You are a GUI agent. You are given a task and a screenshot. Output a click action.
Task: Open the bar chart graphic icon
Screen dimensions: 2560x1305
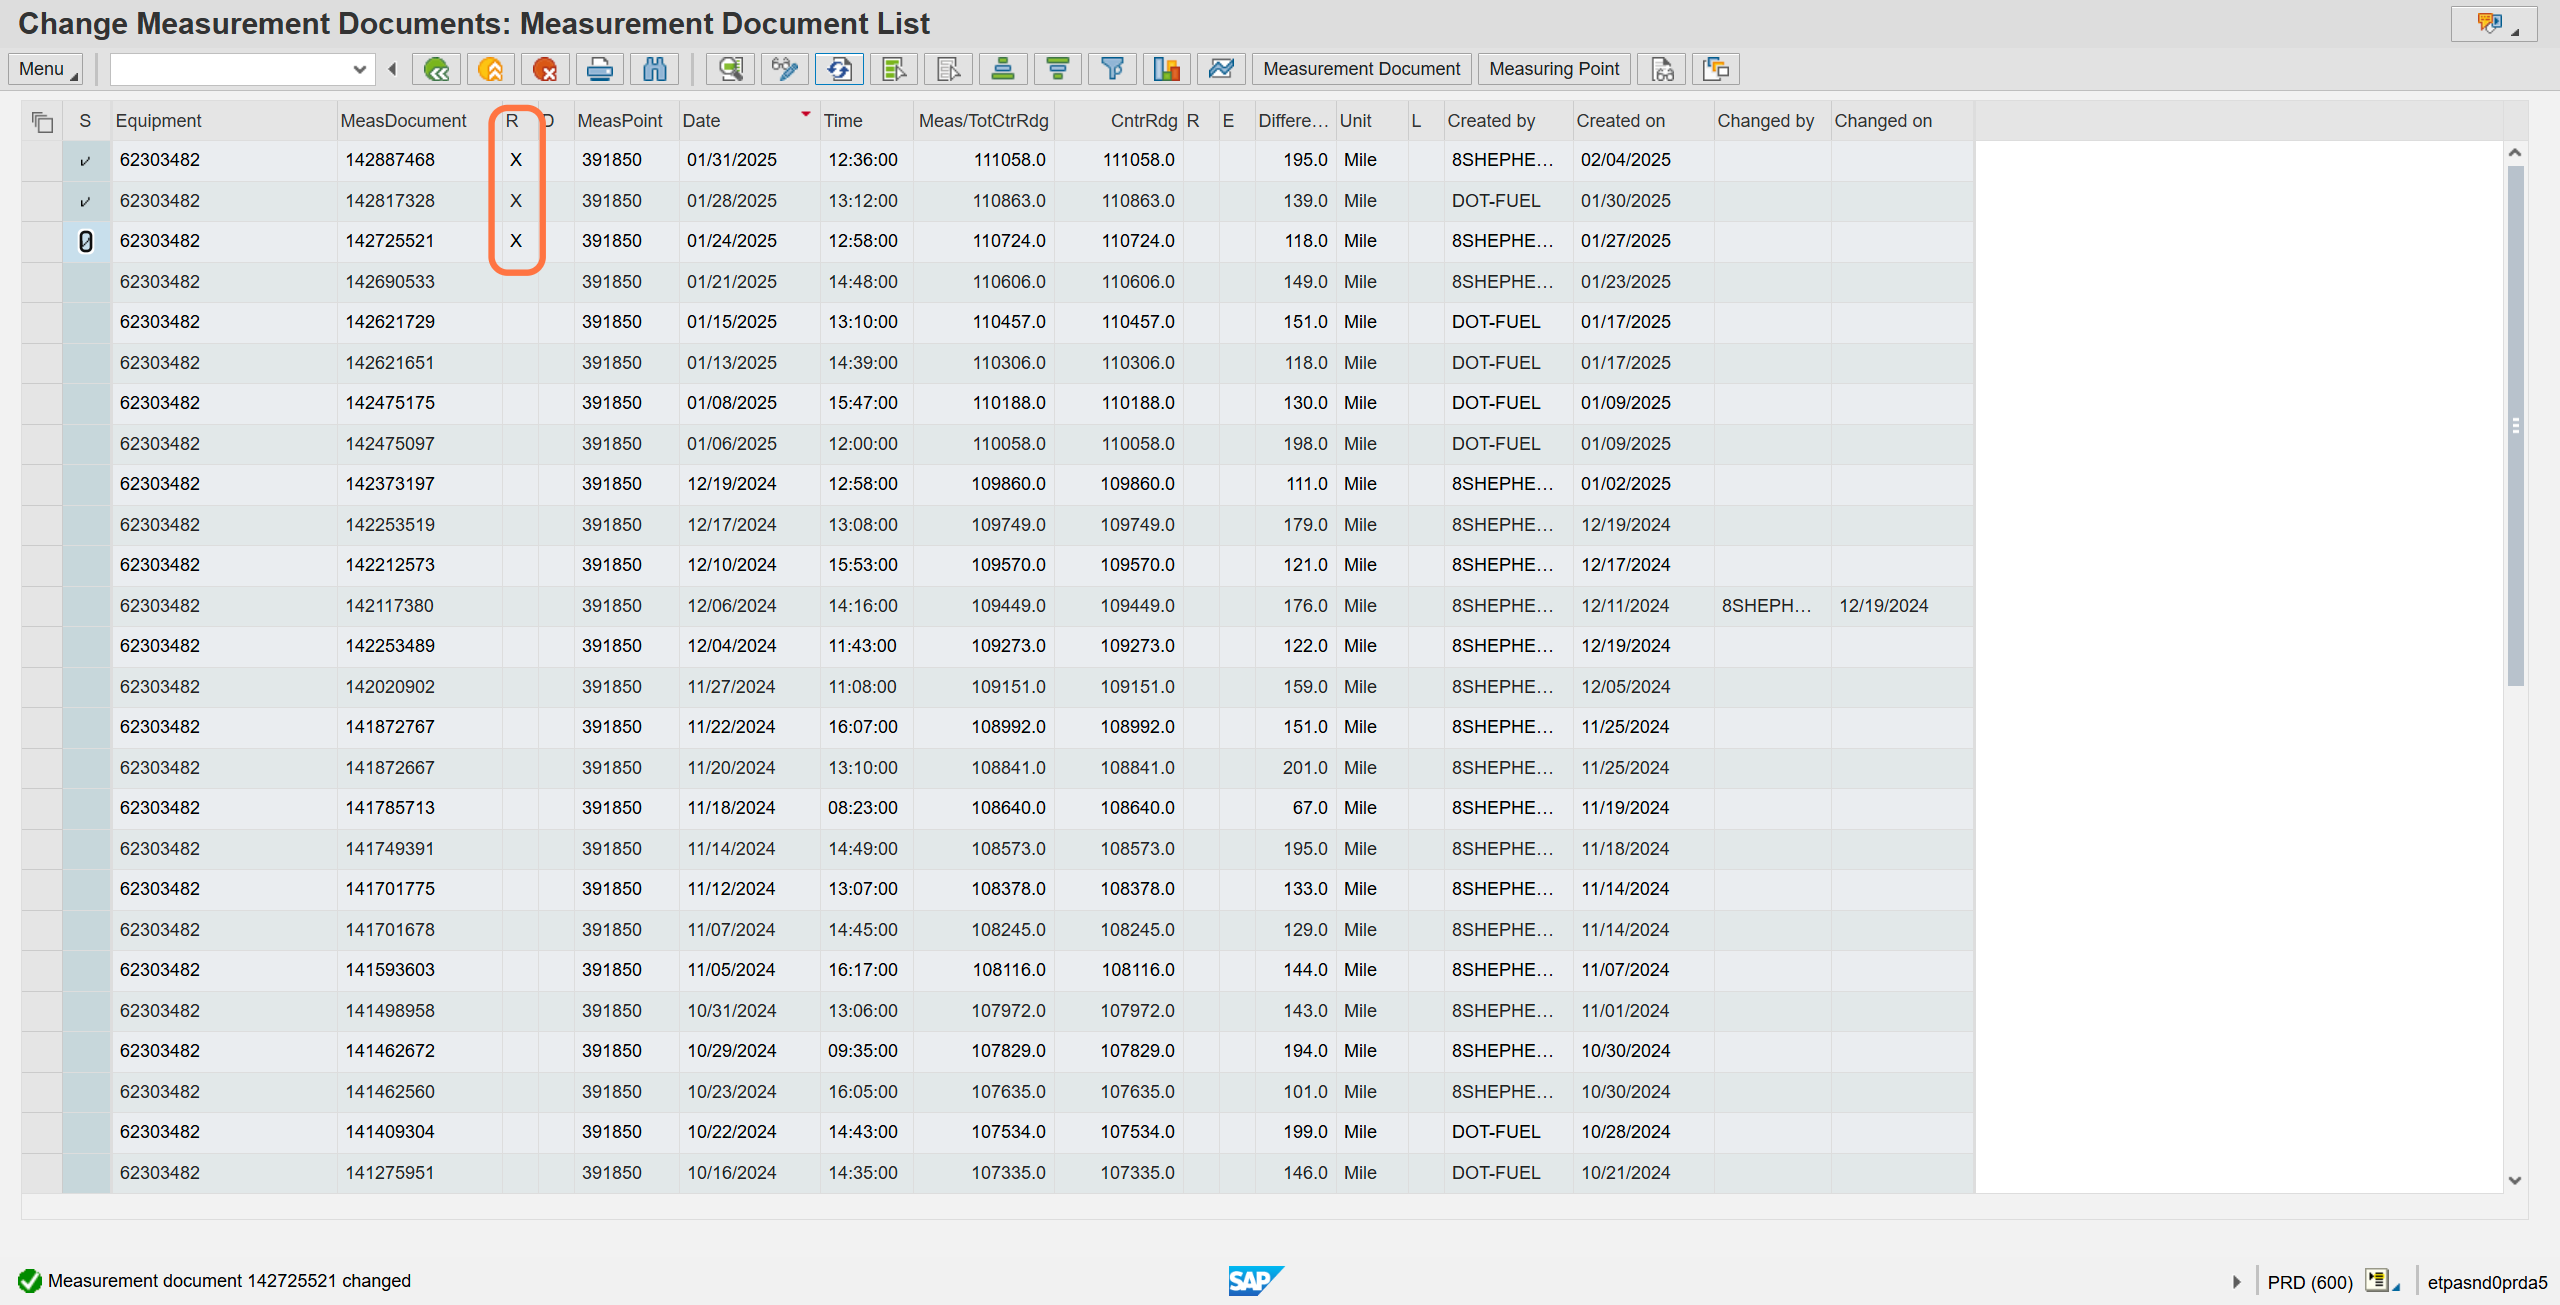click(x=1167, y=69)
